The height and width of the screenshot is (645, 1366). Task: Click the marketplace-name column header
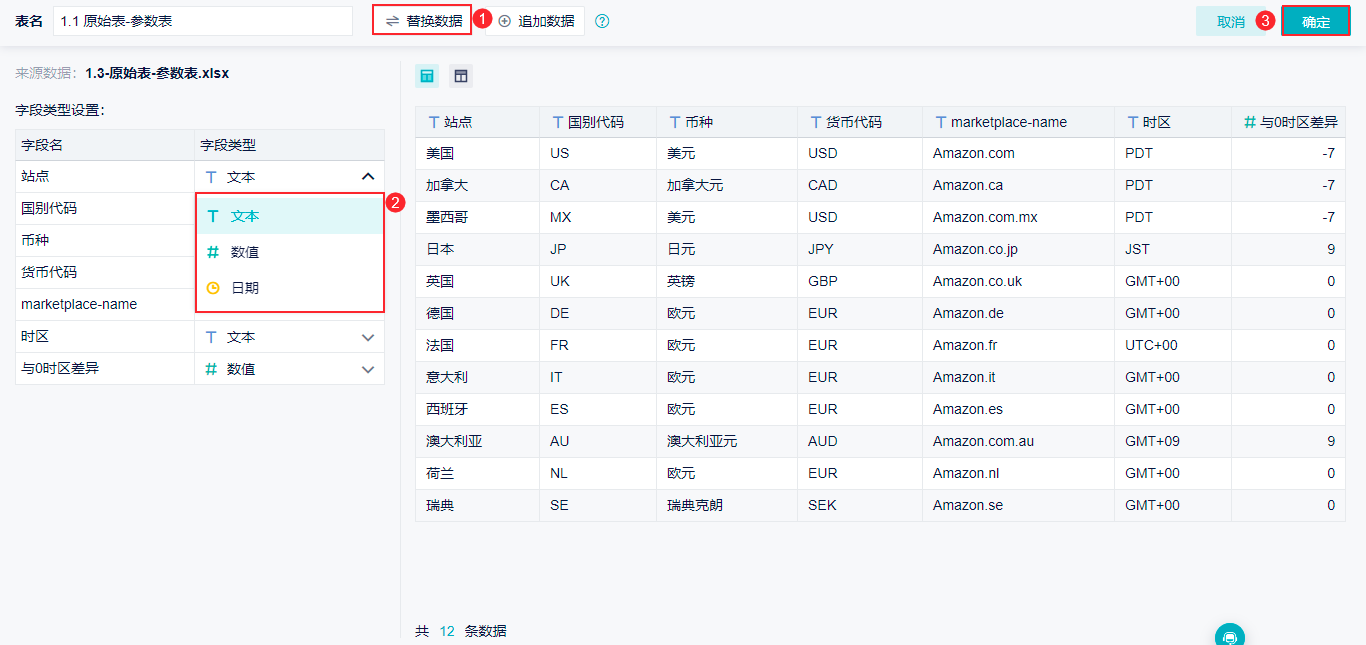click(x=1018, y=122)
